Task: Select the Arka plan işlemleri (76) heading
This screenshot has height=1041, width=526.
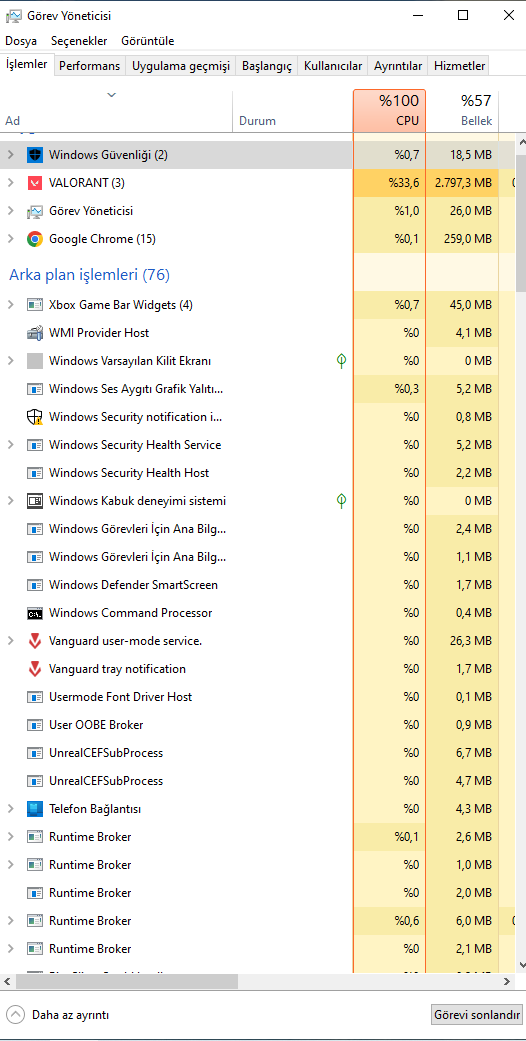Action: tap(90, 274)
